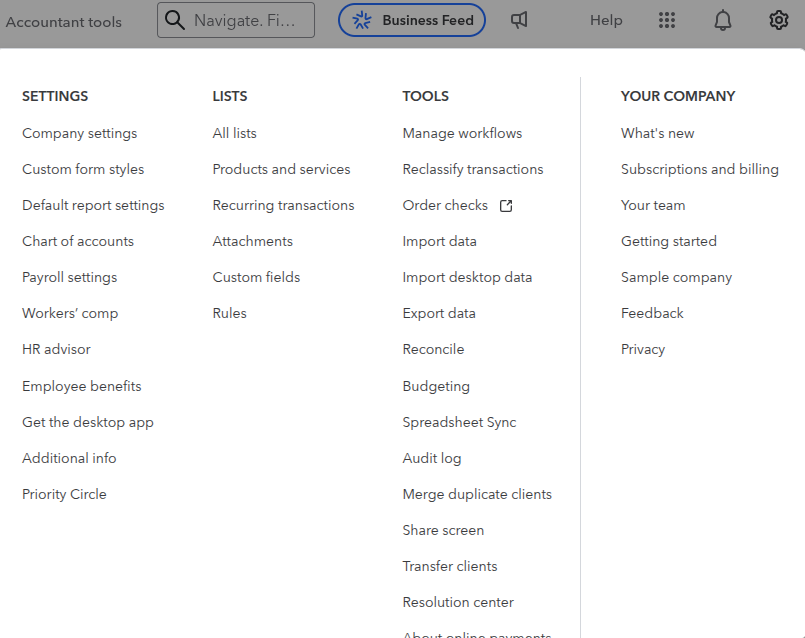The width and height of the screenshot is (805, 638).
Task: Open Manage workflows
Action: [x=462, y=133]
